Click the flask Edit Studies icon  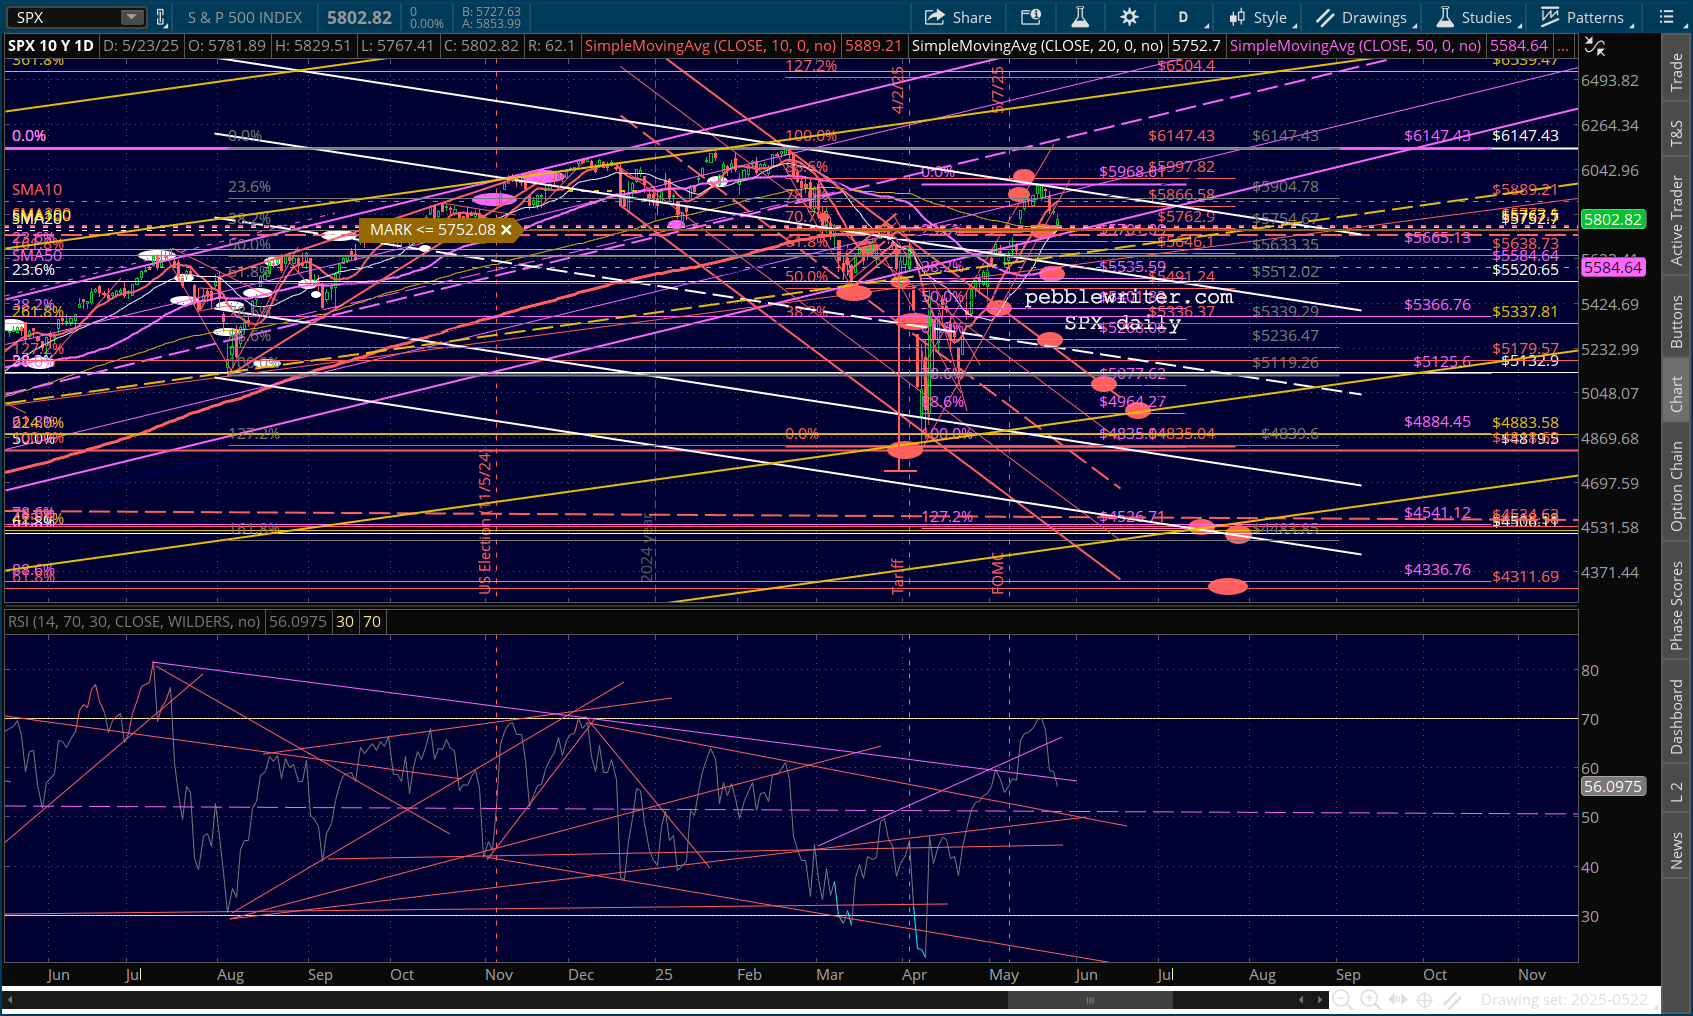tap(1080, 17)
